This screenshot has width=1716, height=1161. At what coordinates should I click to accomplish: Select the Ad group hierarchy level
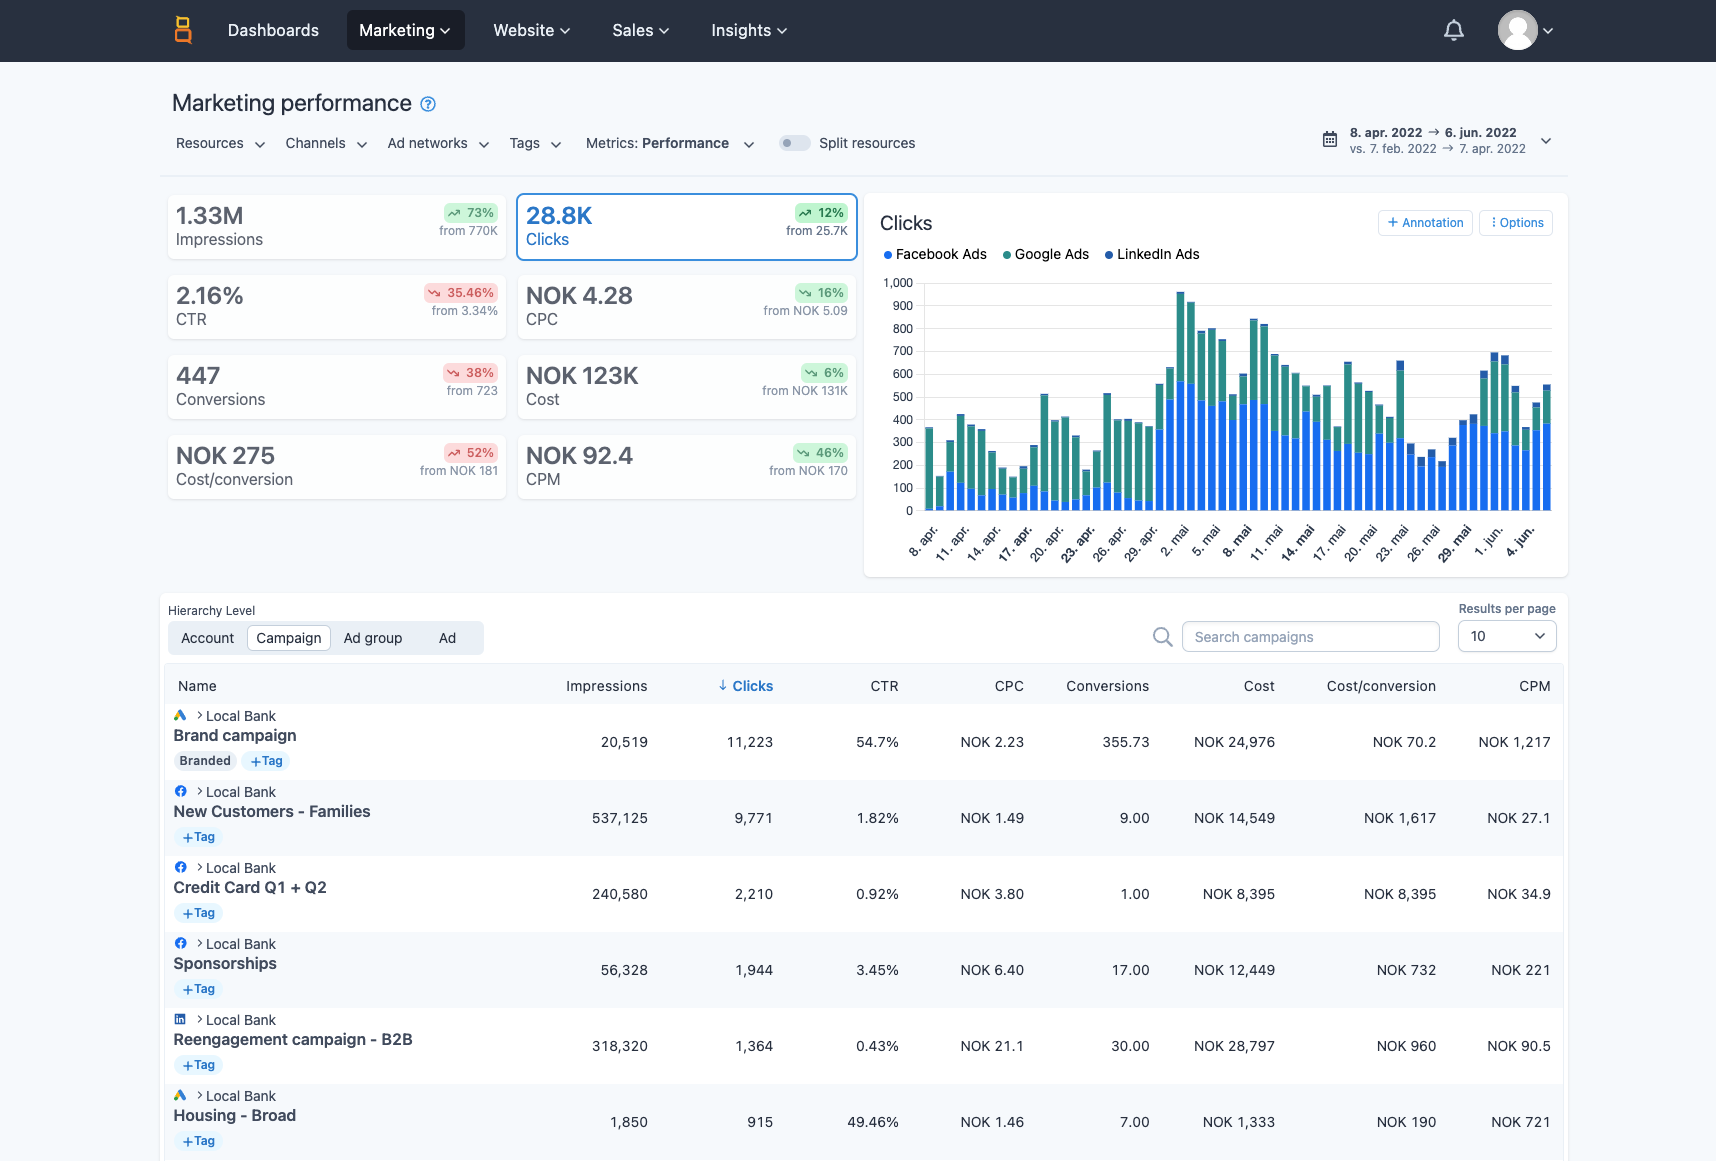[373, 638]
